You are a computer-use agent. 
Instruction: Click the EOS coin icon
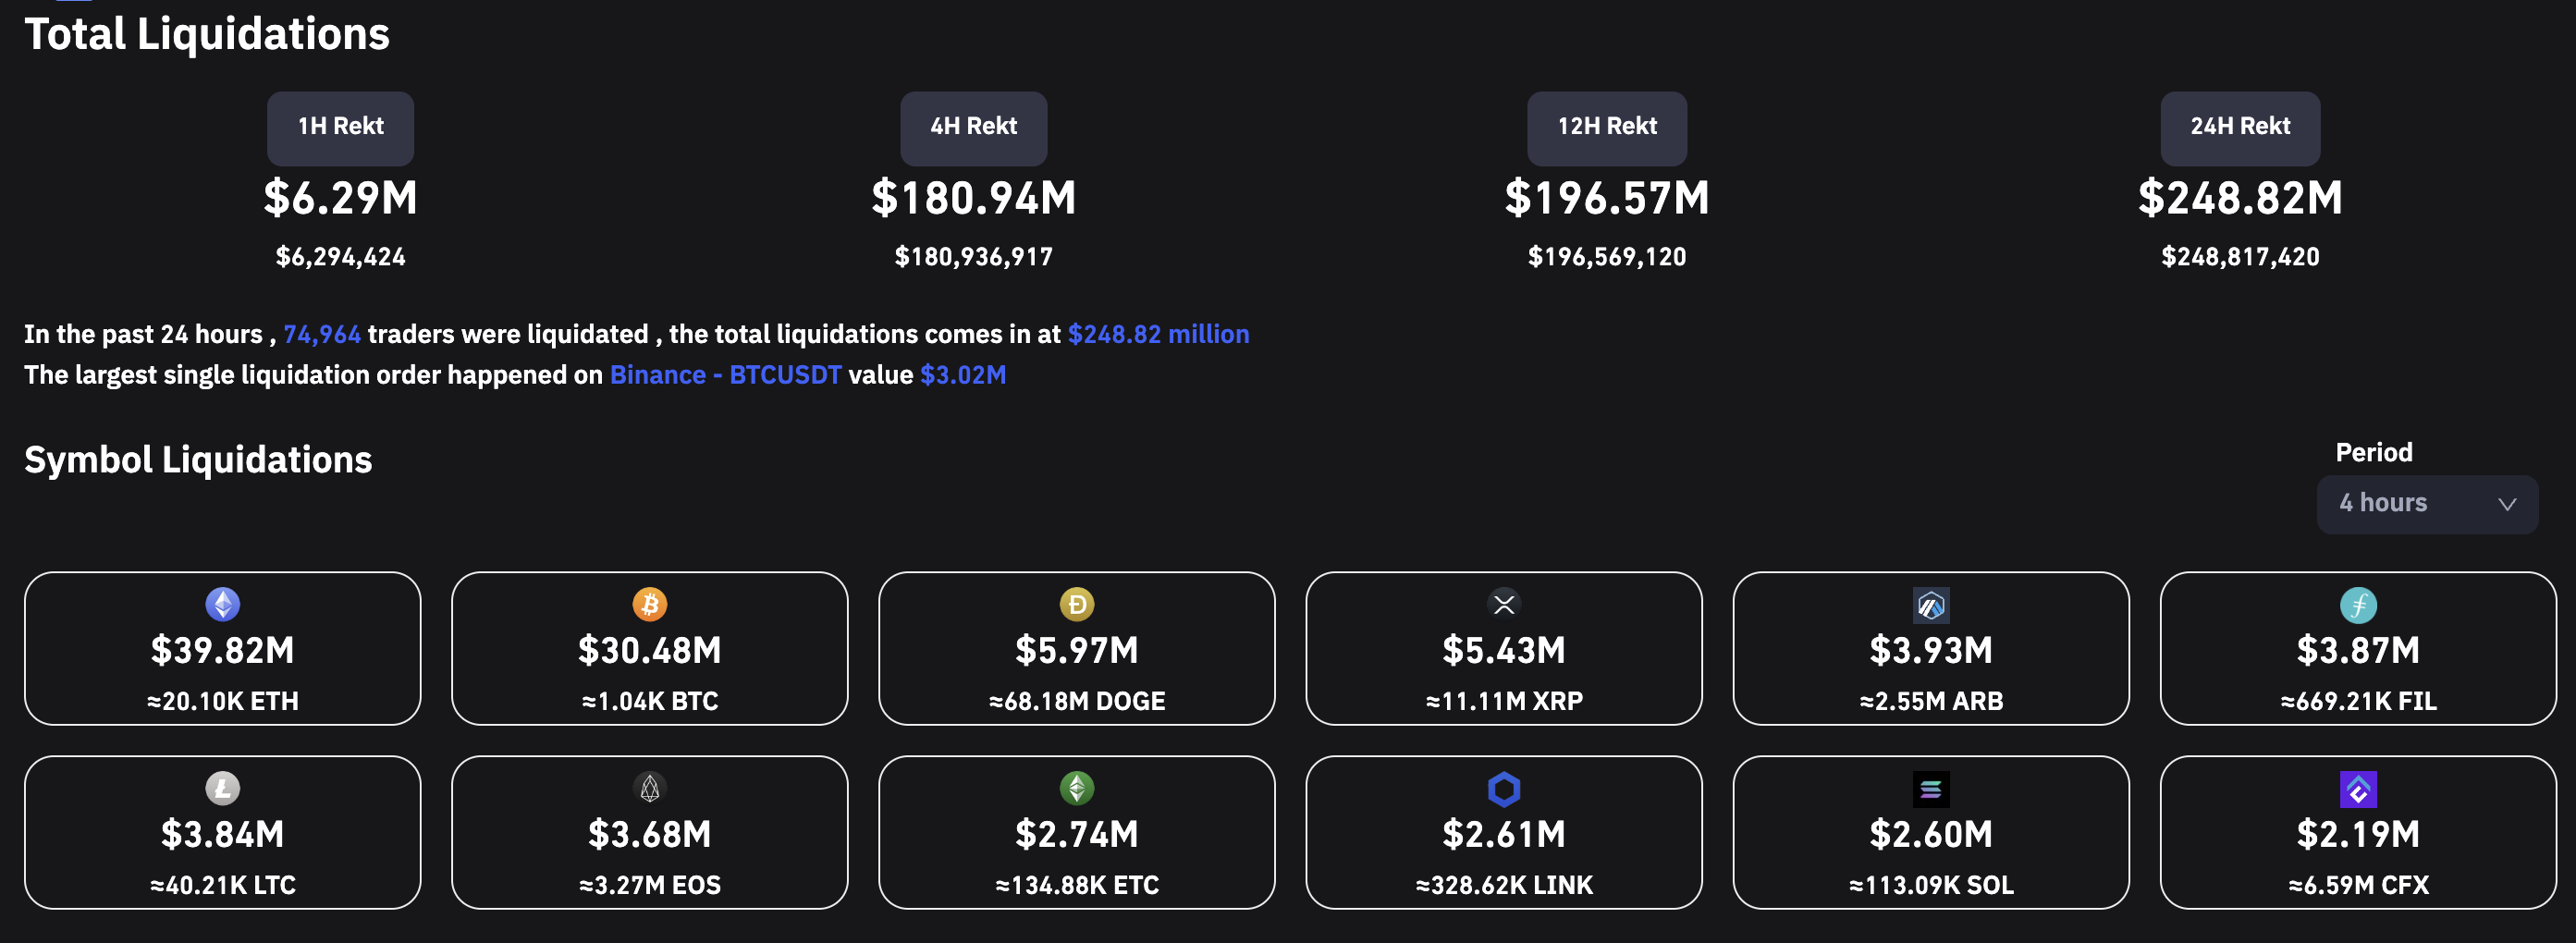(650, 788)
